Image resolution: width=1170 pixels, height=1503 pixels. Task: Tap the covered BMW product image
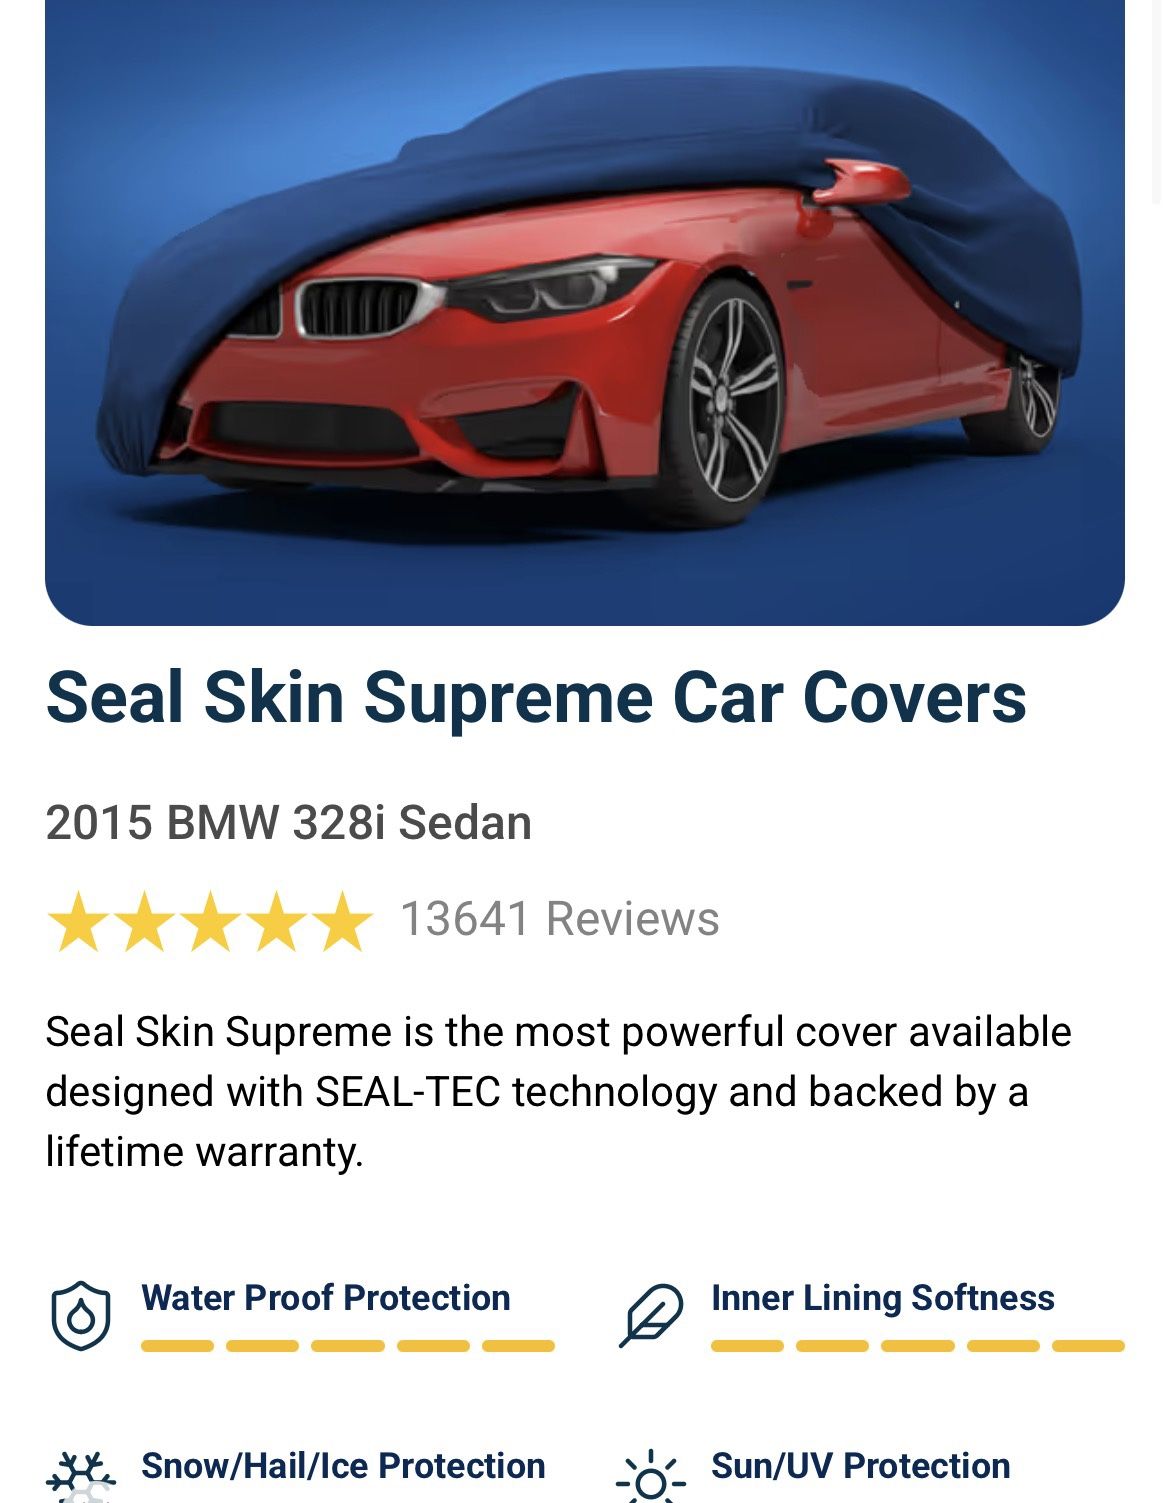[x=585, y=312]
